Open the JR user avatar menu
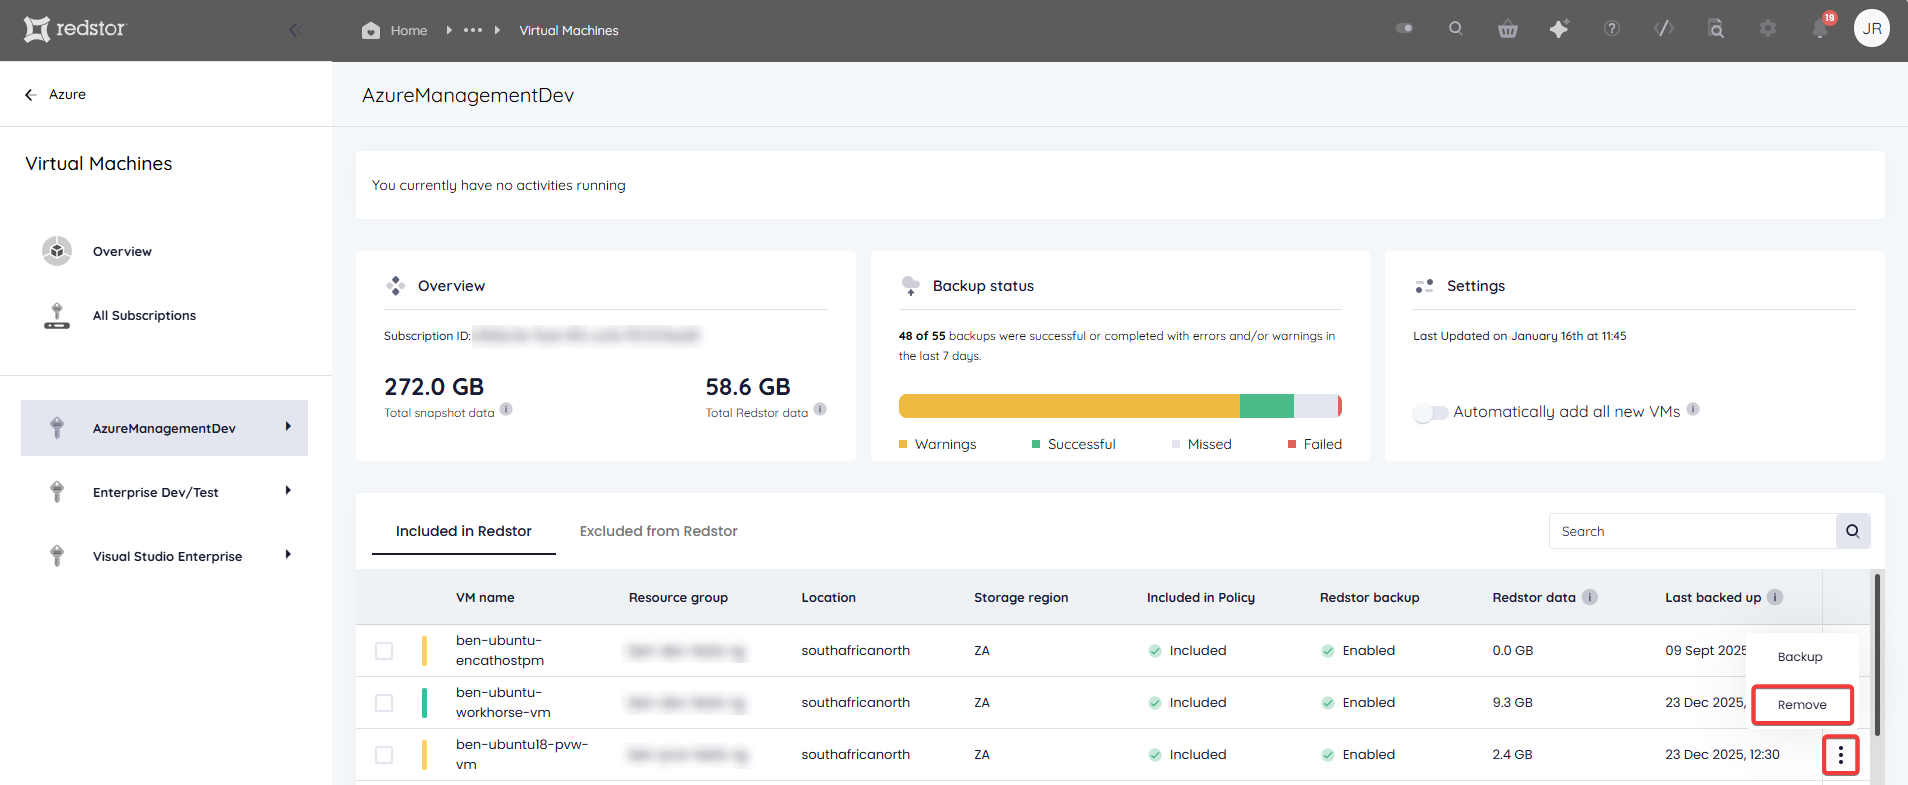 [x=1872, y=28]
